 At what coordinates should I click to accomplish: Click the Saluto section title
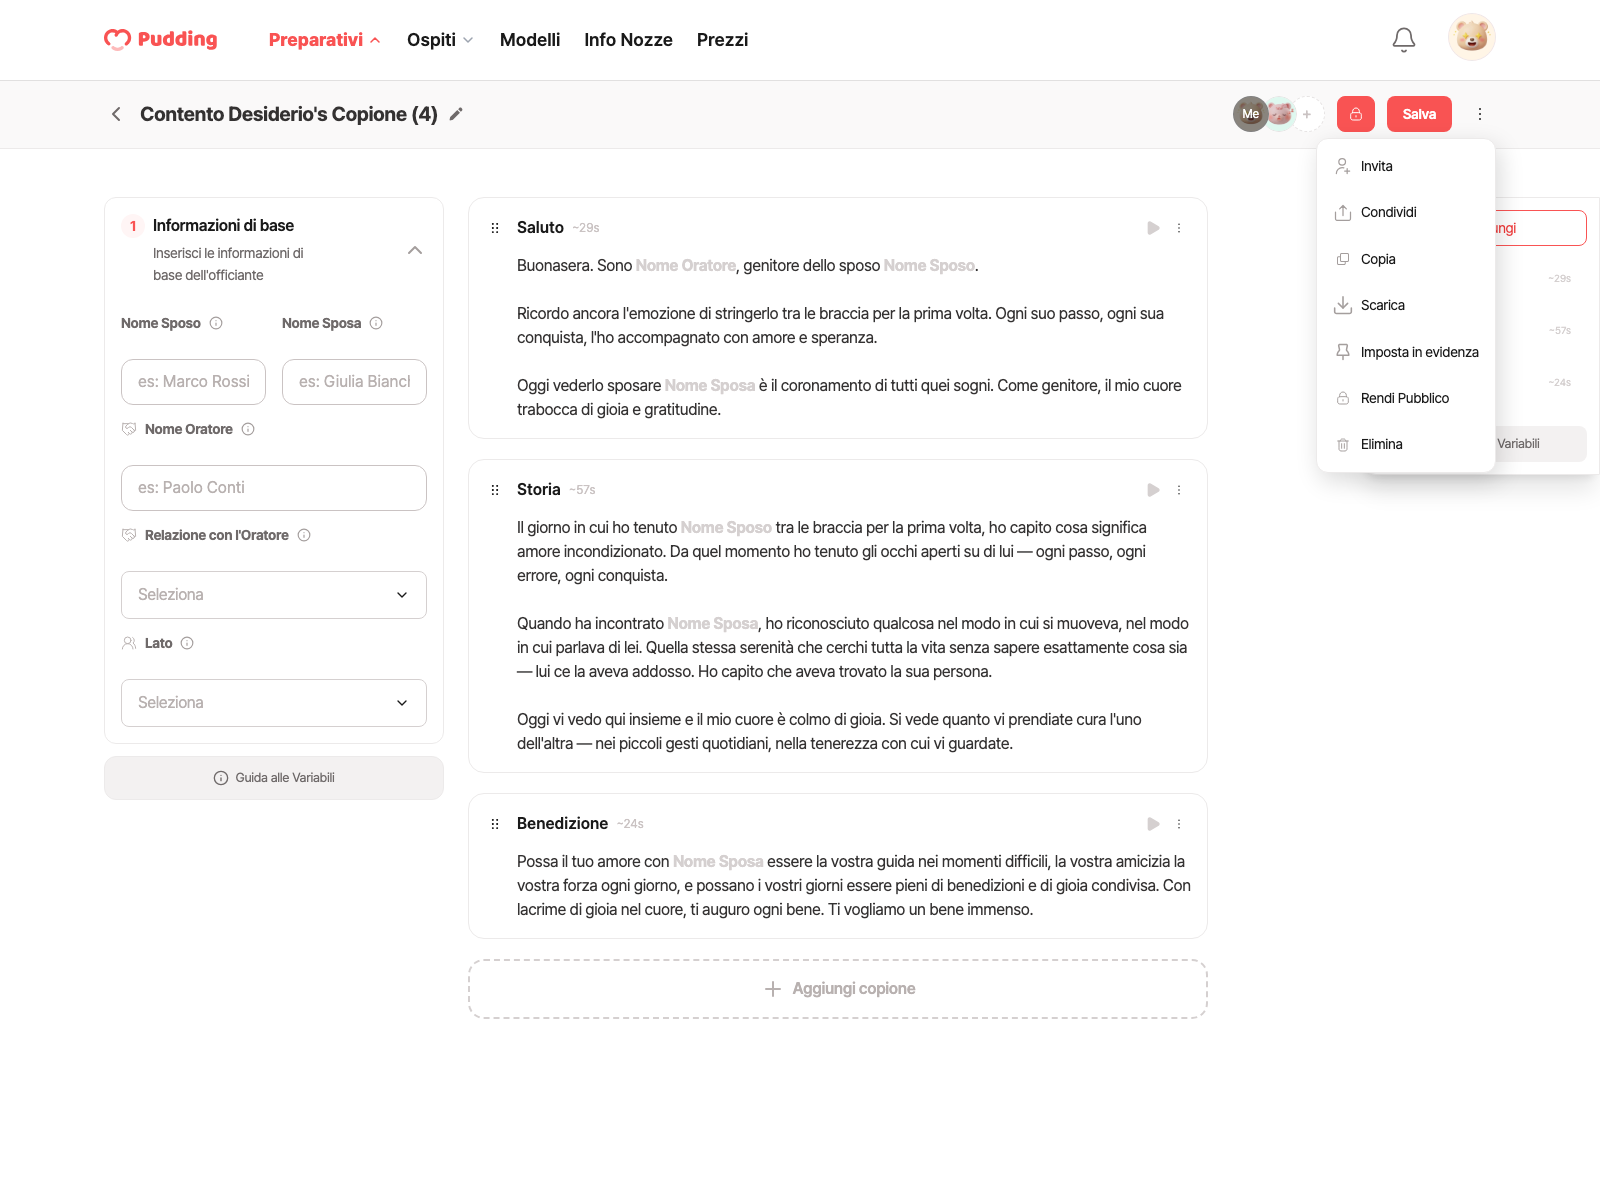coord(540,228)
